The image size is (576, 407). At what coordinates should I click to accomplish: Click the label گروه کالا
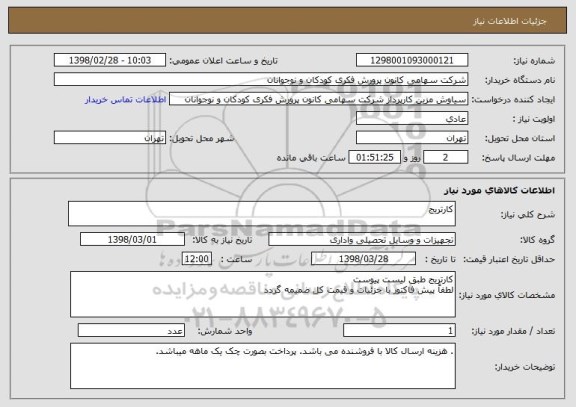pyautogui.click(x=537, y=240)
